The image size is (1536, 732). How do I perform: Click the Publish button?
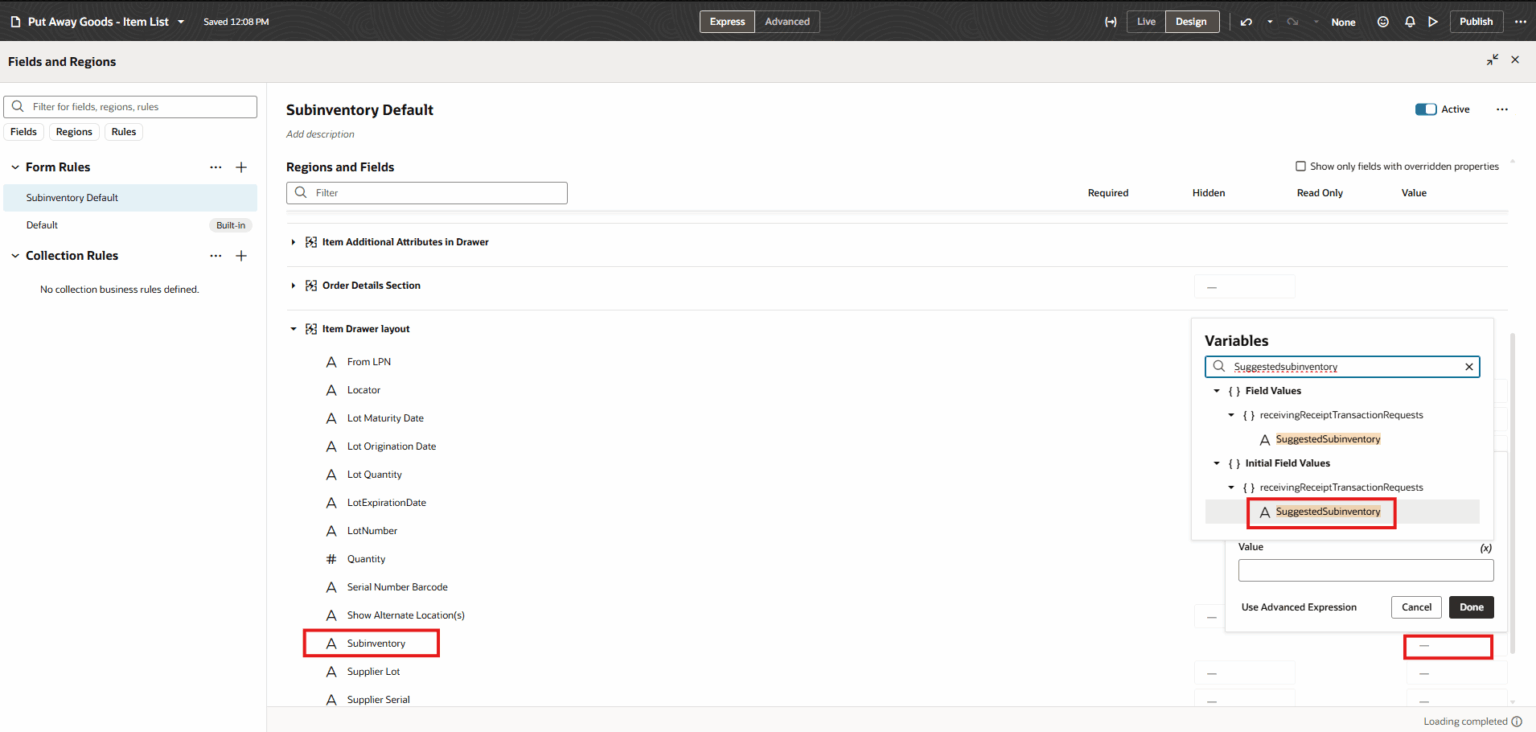(x=1476, y=21)
